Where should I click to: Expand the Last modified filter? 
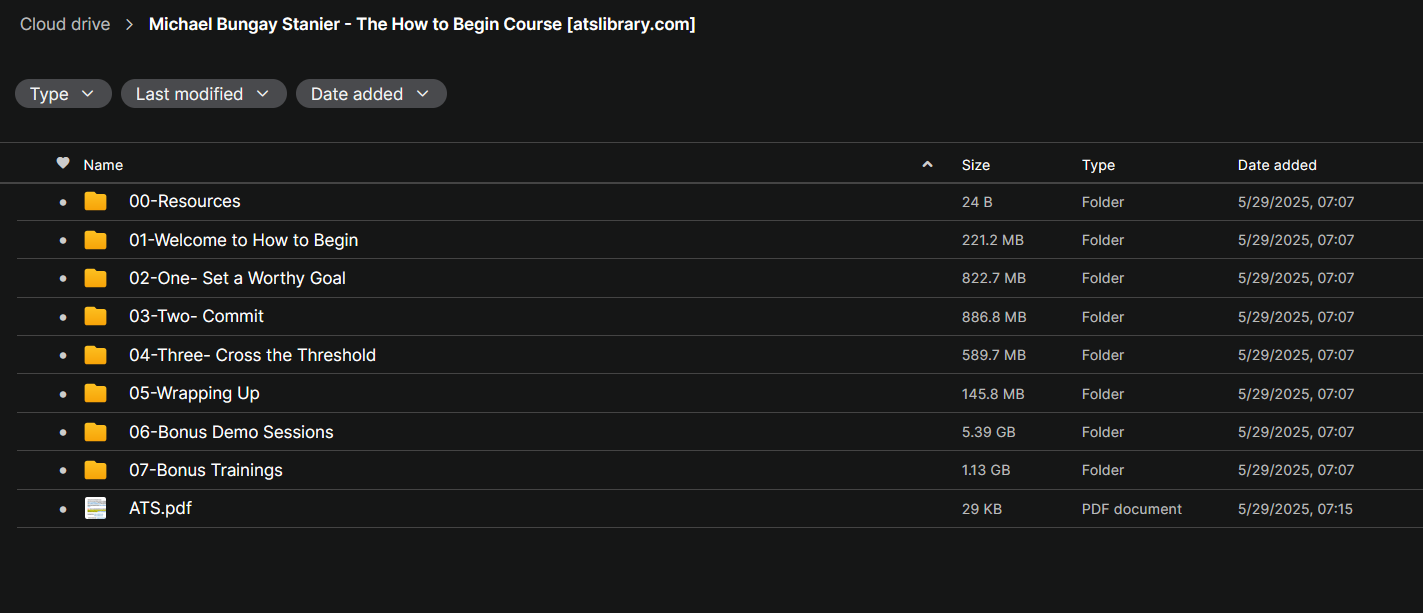tap(204, 94)
